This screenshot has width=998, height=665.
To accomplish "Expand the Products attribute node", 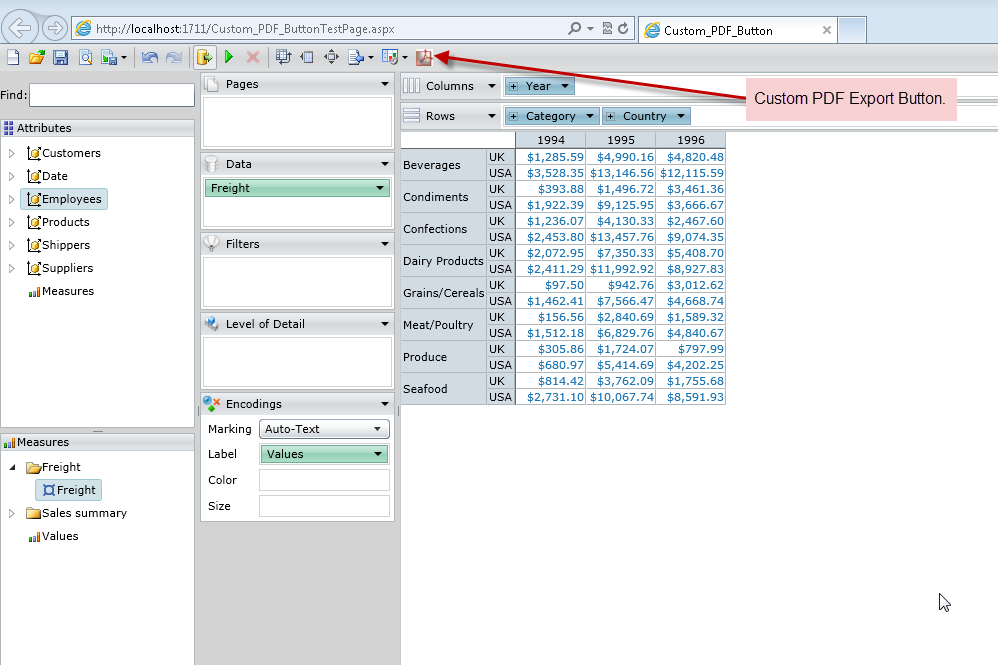I will pos(11,222).
